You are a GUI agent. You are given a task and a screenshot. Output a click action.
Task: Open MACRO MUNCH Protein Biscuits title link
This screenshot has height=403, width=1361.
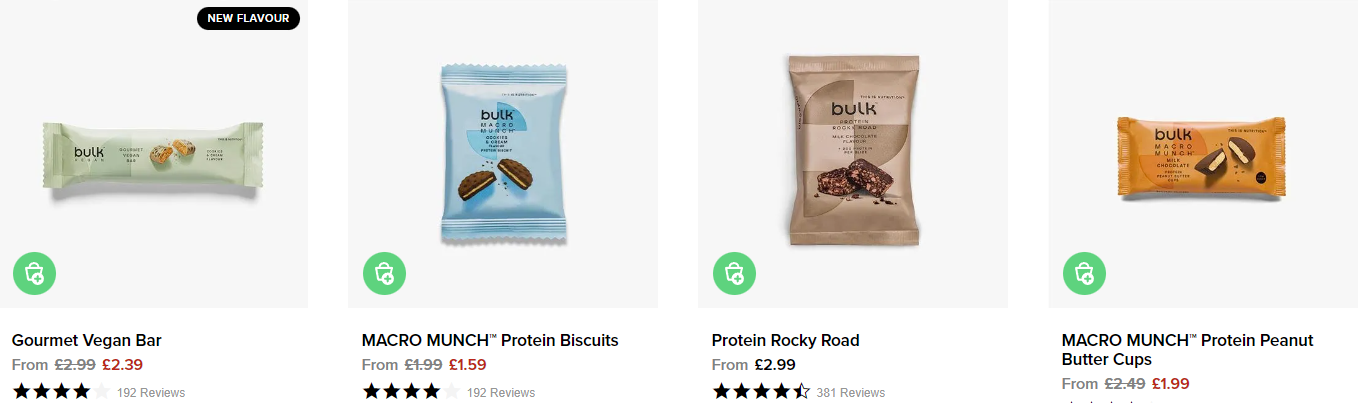[490, 340]
